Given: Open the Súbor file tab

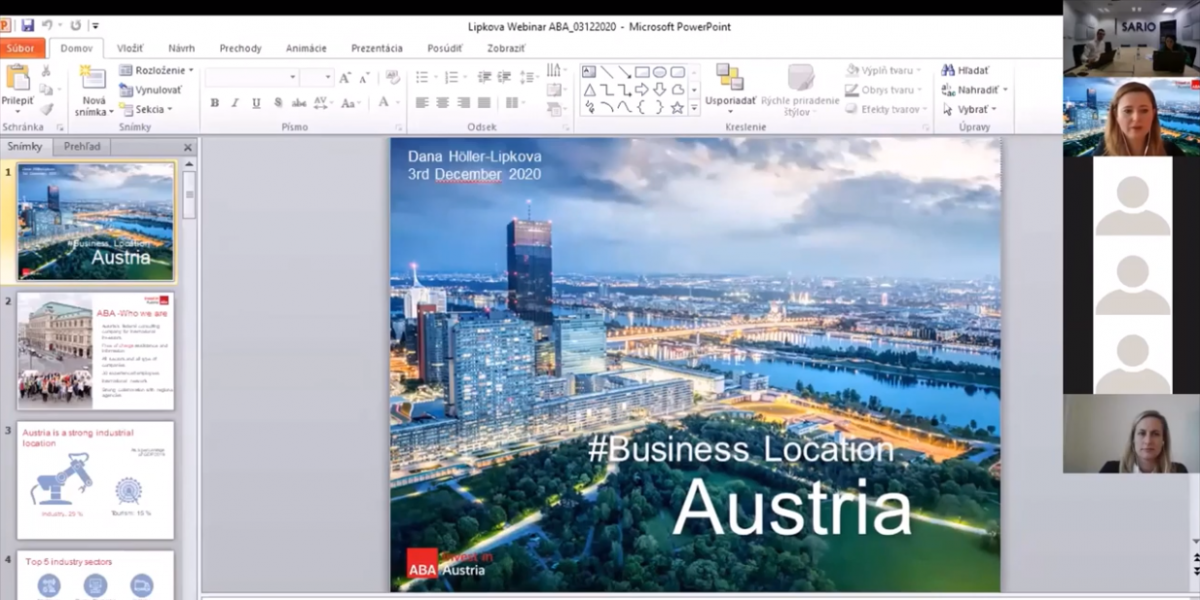Looking at the screenshot, I should tap(22, 48).
